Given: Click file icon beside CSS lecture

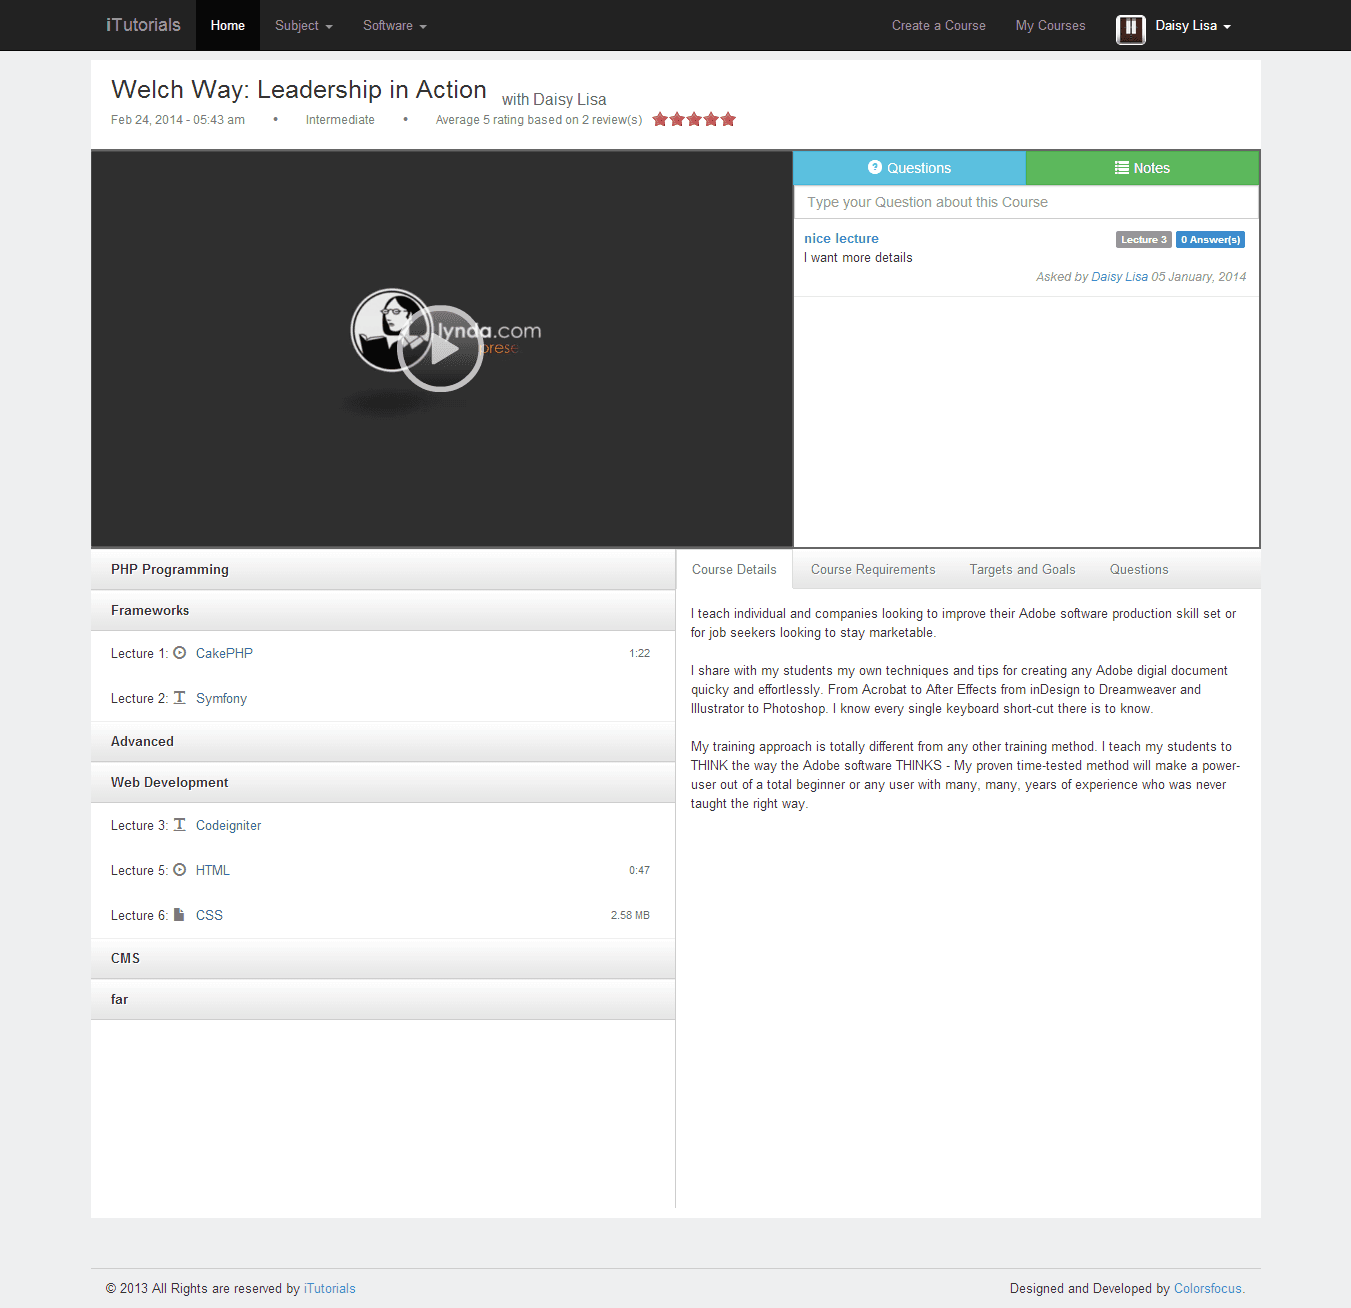Looking at the screenshot, I should [x=179, y=914].
